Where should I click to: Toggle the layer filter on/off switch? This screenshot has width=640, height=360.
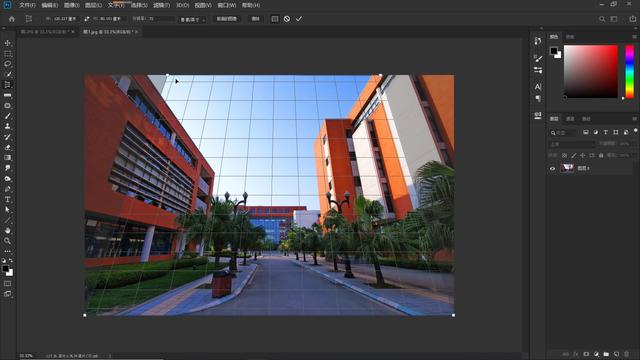click(636, 131)
